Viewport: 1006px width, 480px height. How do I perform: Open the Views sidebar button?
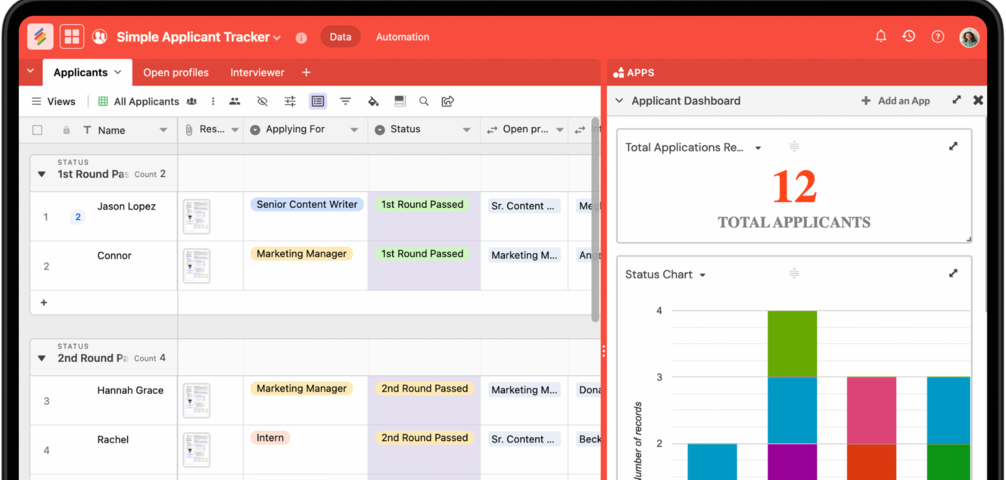pyautogui.click(x=53, y=102)
